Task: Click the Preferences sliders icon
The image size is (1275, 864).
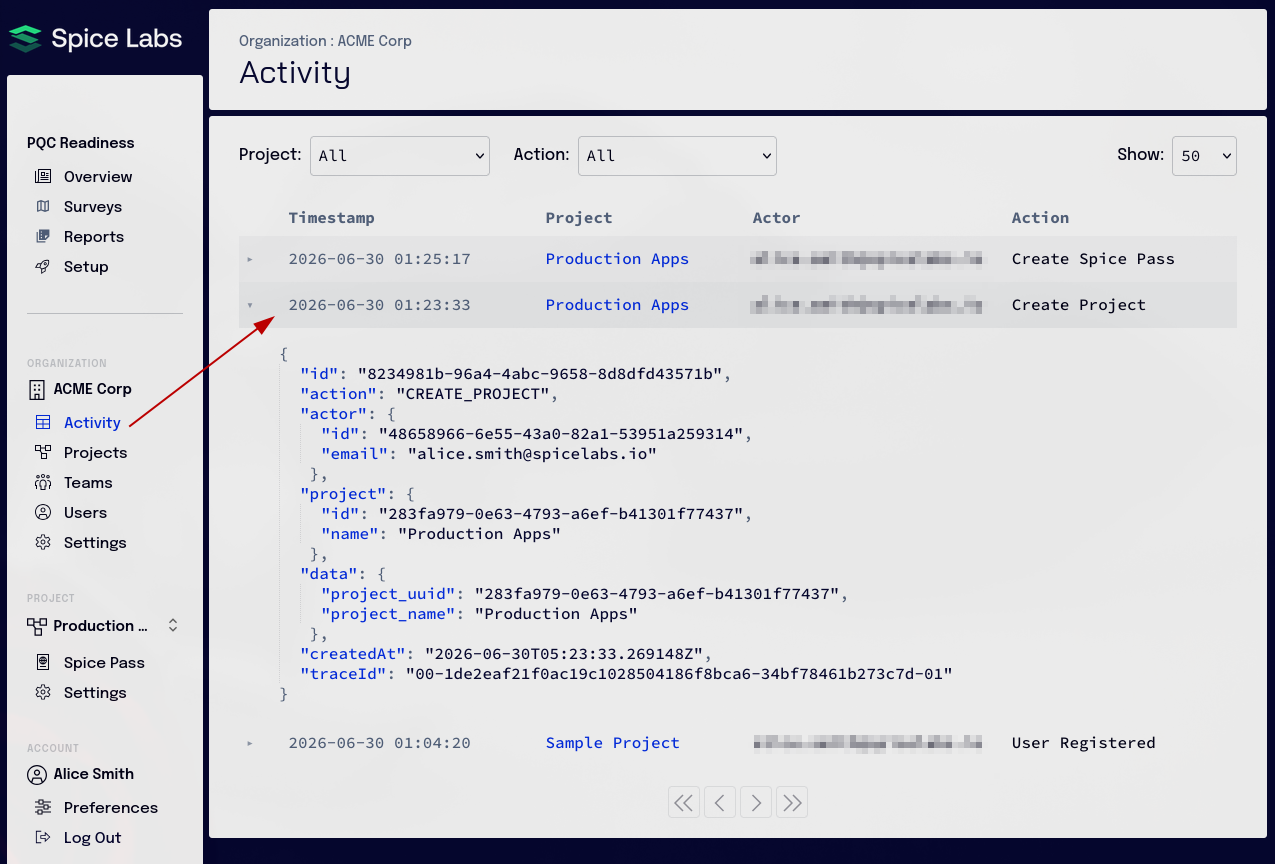Action: [x=43, y=808]
